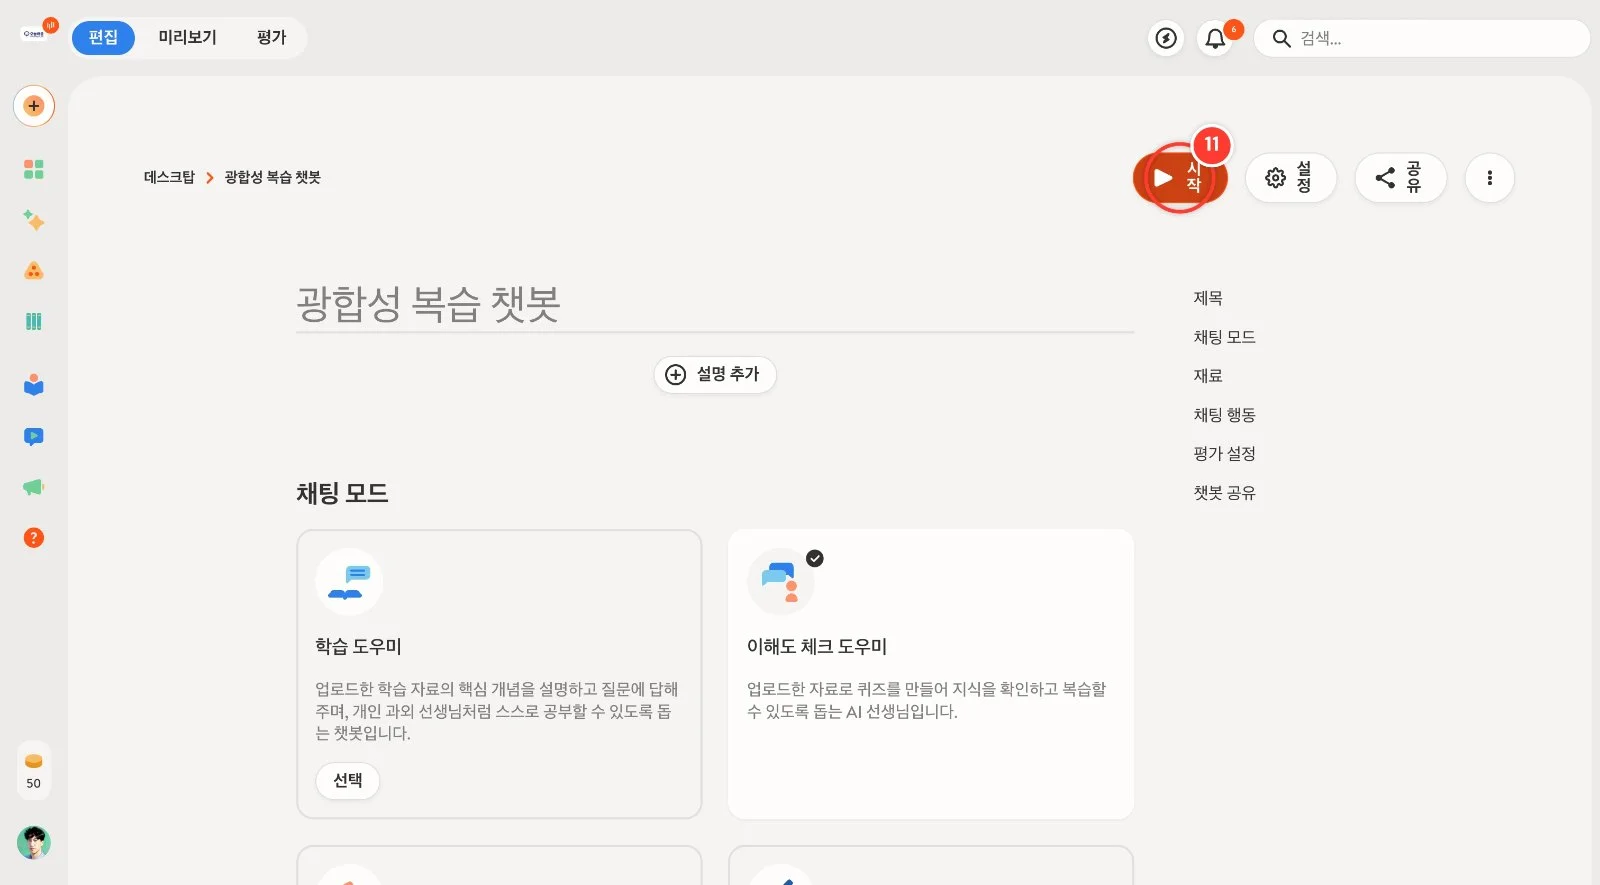Select the 이해도 체크 도우미 mode card
The image size is (1600, 885).
[931, 674]
